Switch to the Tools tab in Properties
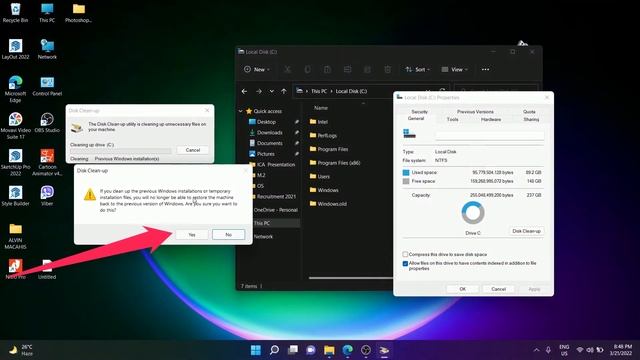 click(452, 119)
